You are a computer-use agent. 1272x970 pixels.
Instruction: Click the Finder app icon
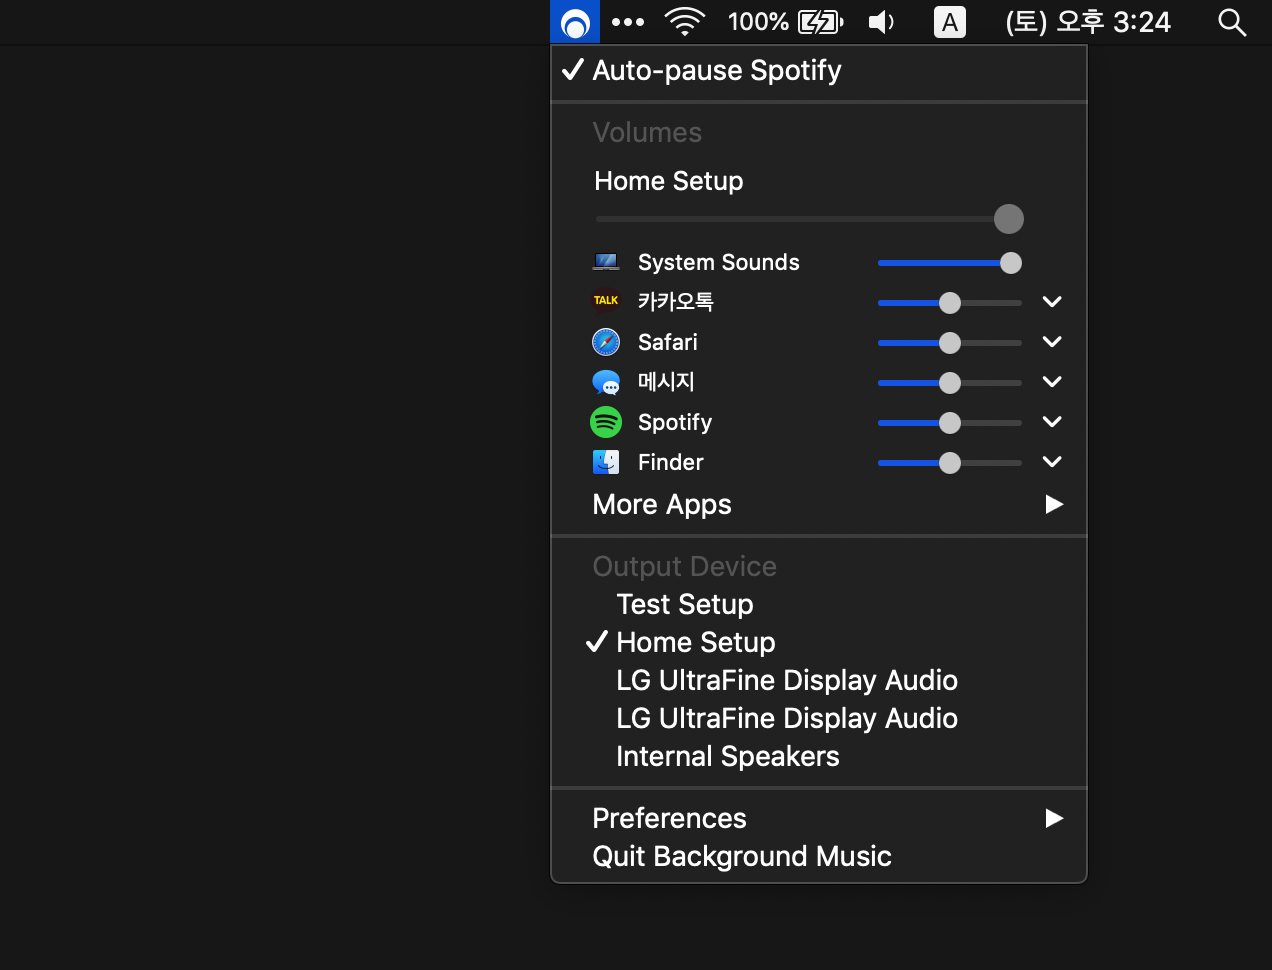coord(606,462)
